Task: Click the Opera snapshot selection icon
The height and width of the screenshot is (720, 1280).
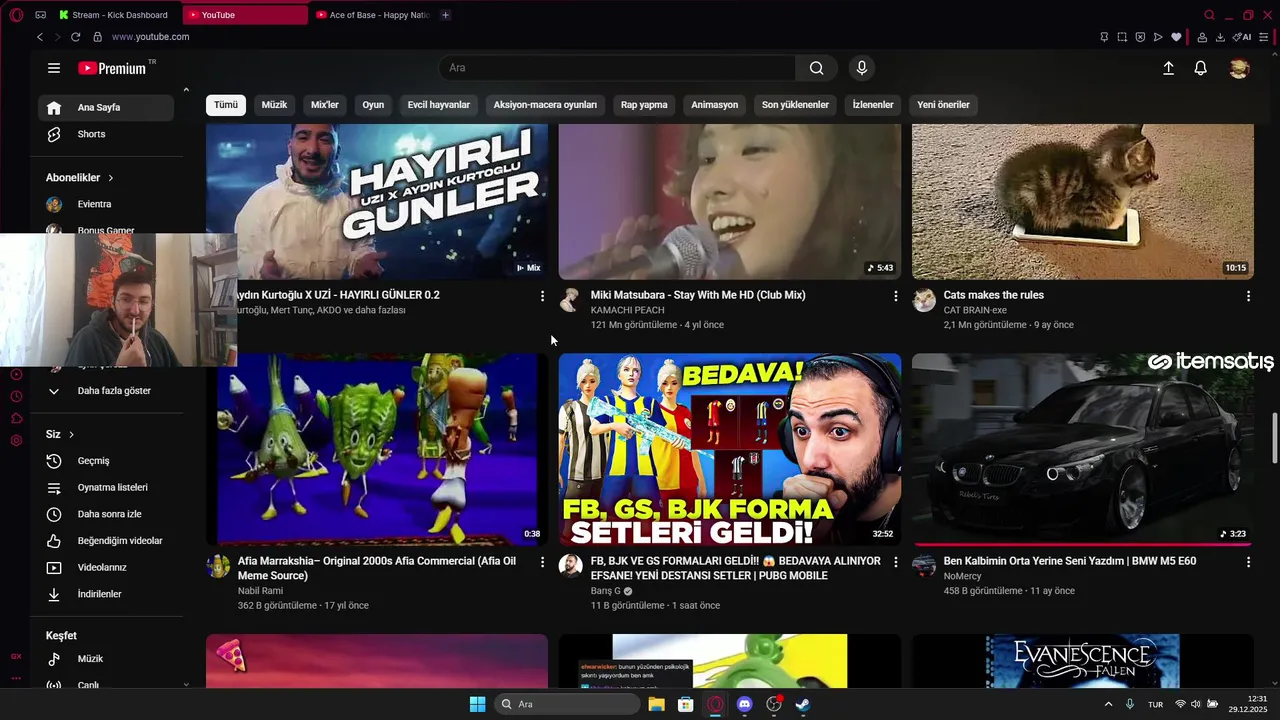Action: tap(1122, 37)
